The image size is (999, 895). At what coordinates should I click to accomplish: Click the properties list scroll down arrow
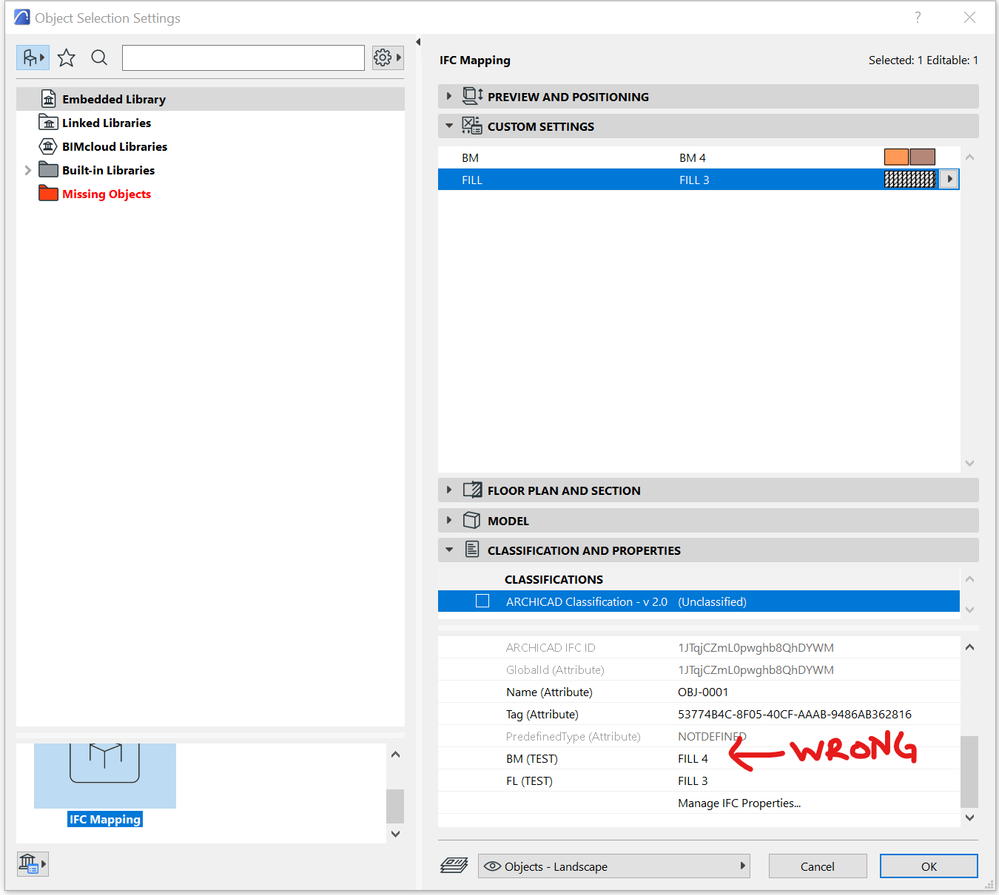(970, 818)
